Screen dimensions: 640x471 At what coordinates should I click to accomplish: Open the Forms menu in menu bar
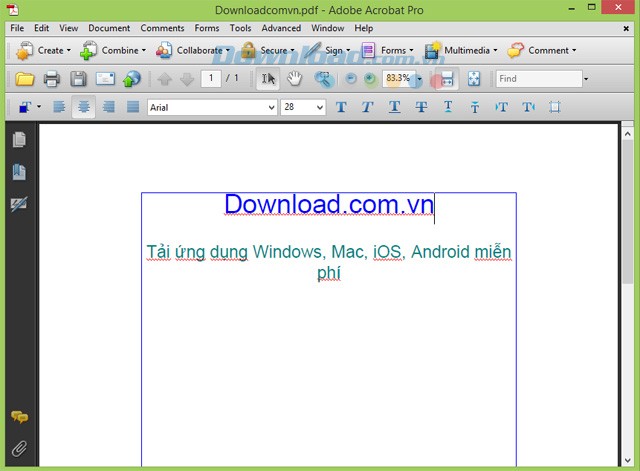tap(207, 28)
